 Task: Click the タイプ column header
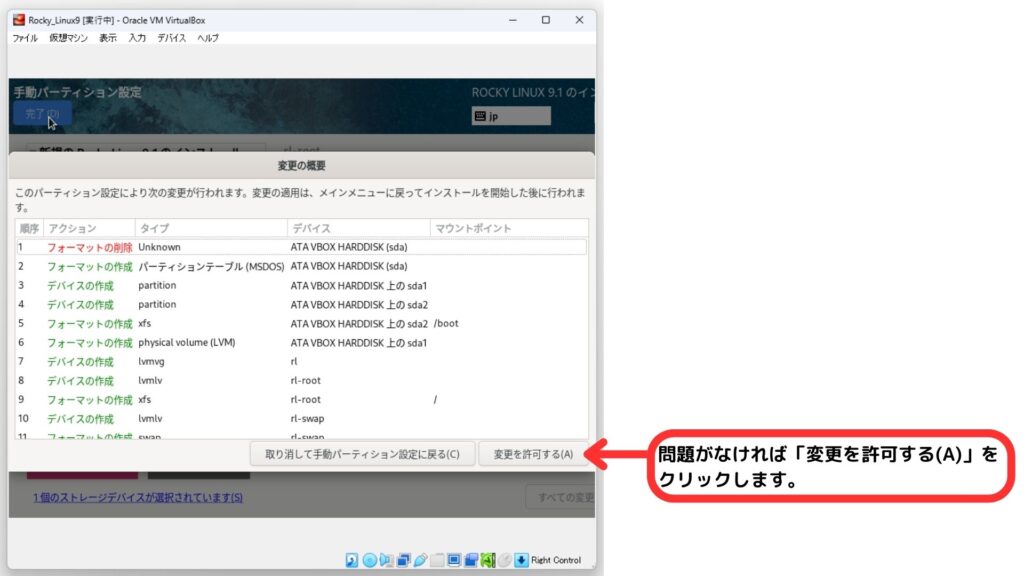pos(211,228)
